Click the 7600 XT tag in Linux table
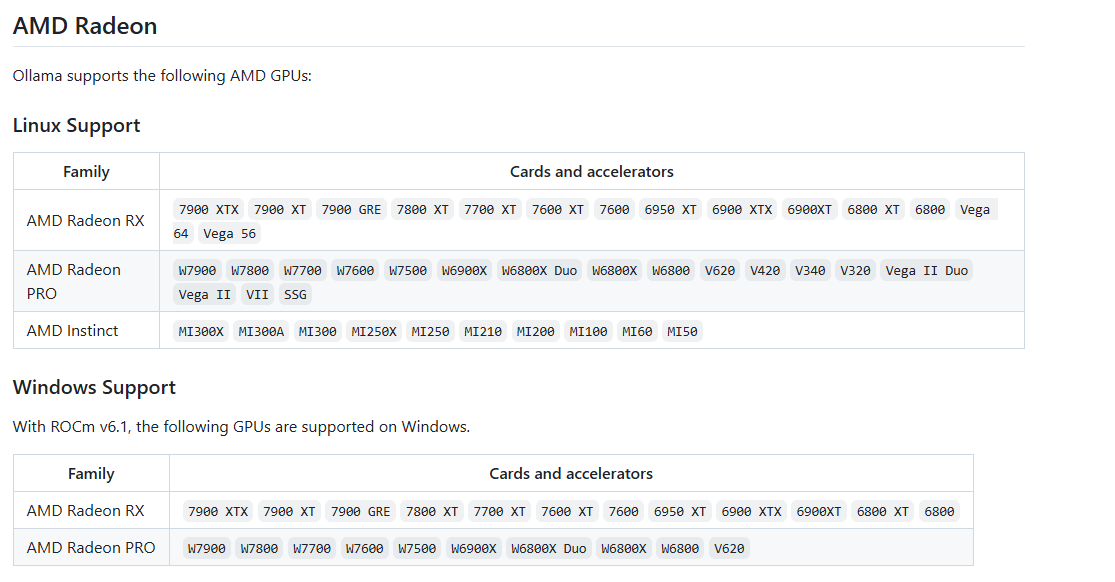 coord(558,210)
